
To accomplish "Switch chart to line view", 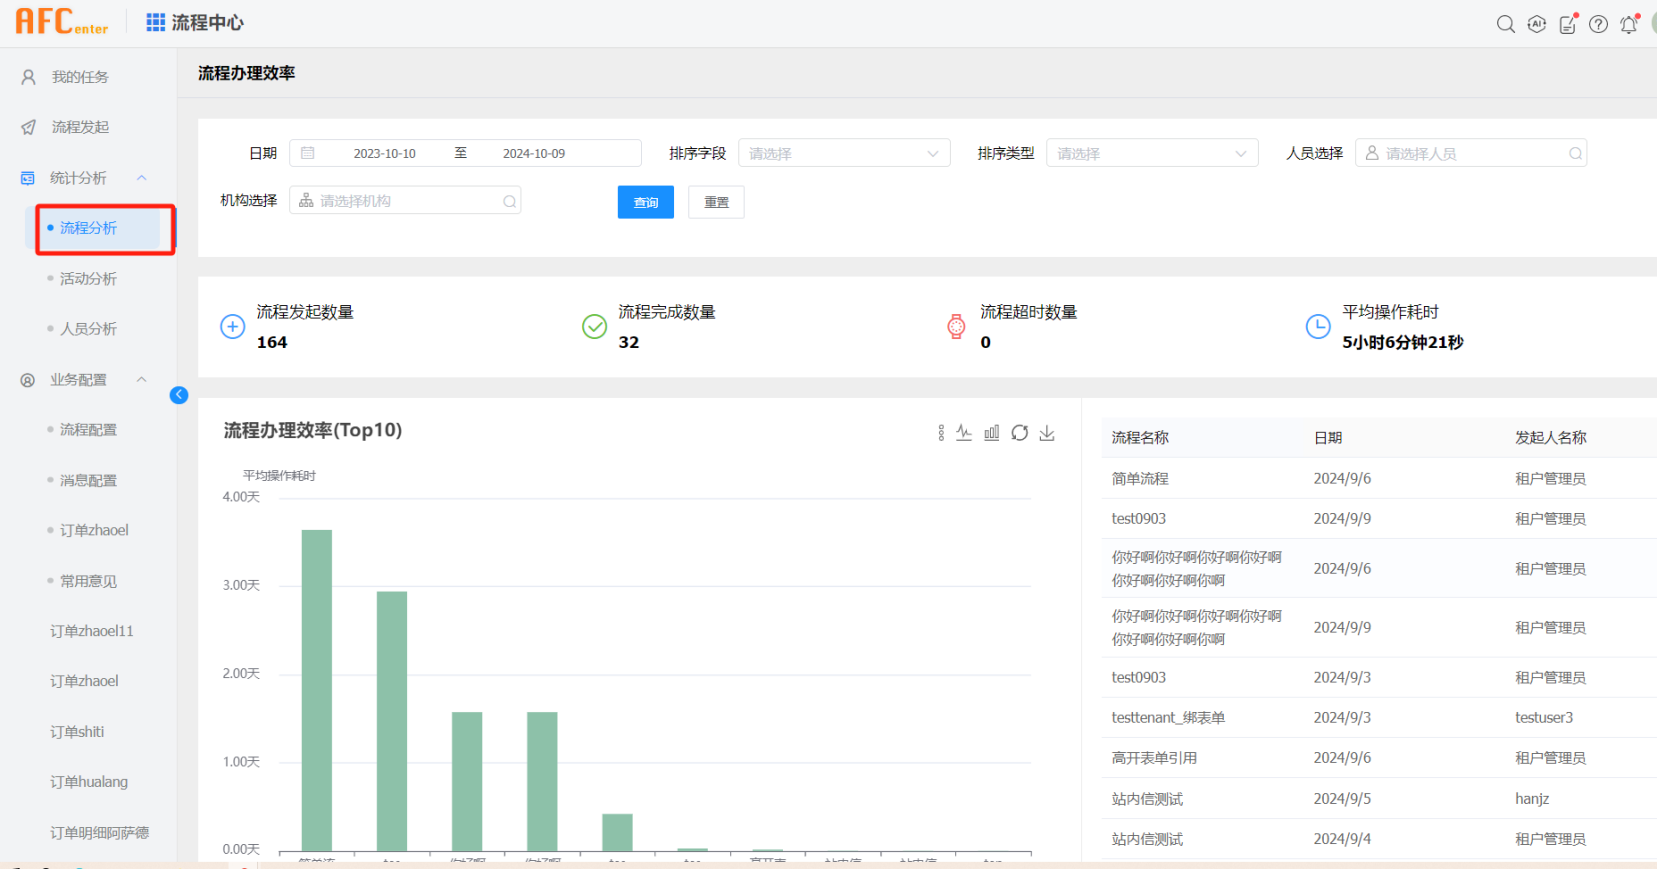I will (964, 433).
